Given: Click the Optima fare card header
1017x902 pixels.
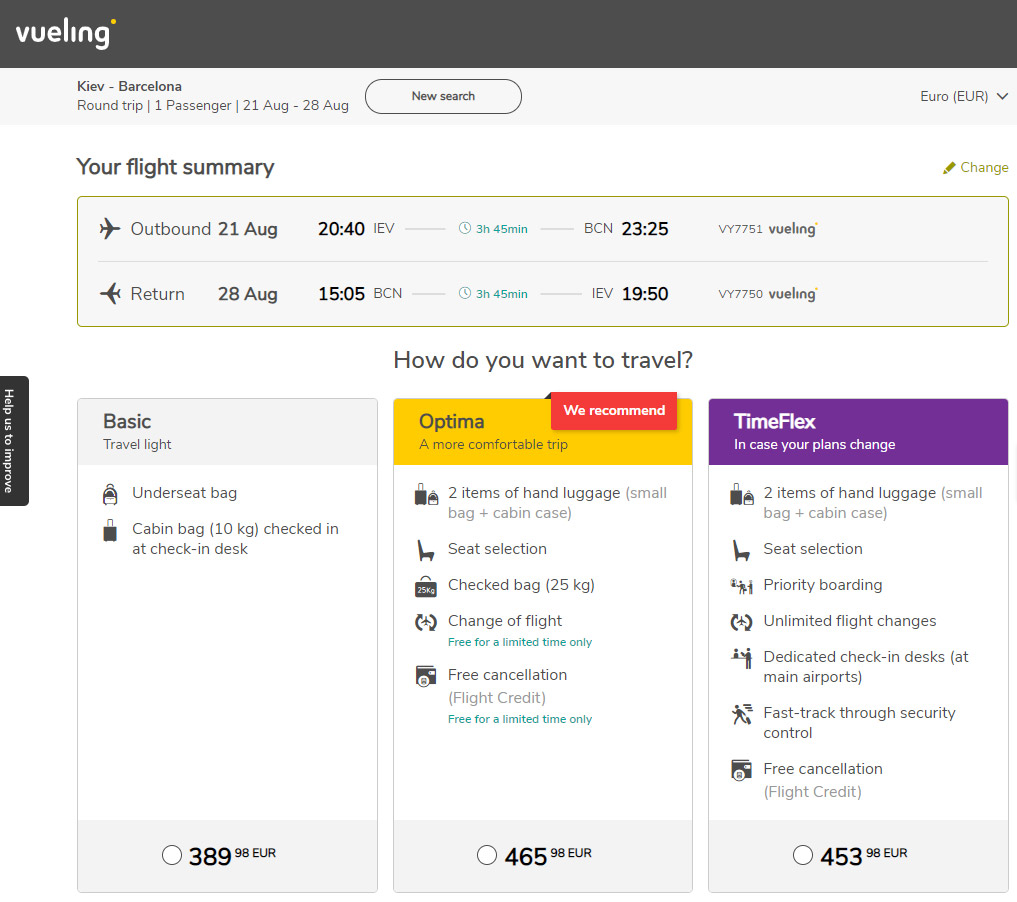Looking at the screenshot, I should point(543,432).
